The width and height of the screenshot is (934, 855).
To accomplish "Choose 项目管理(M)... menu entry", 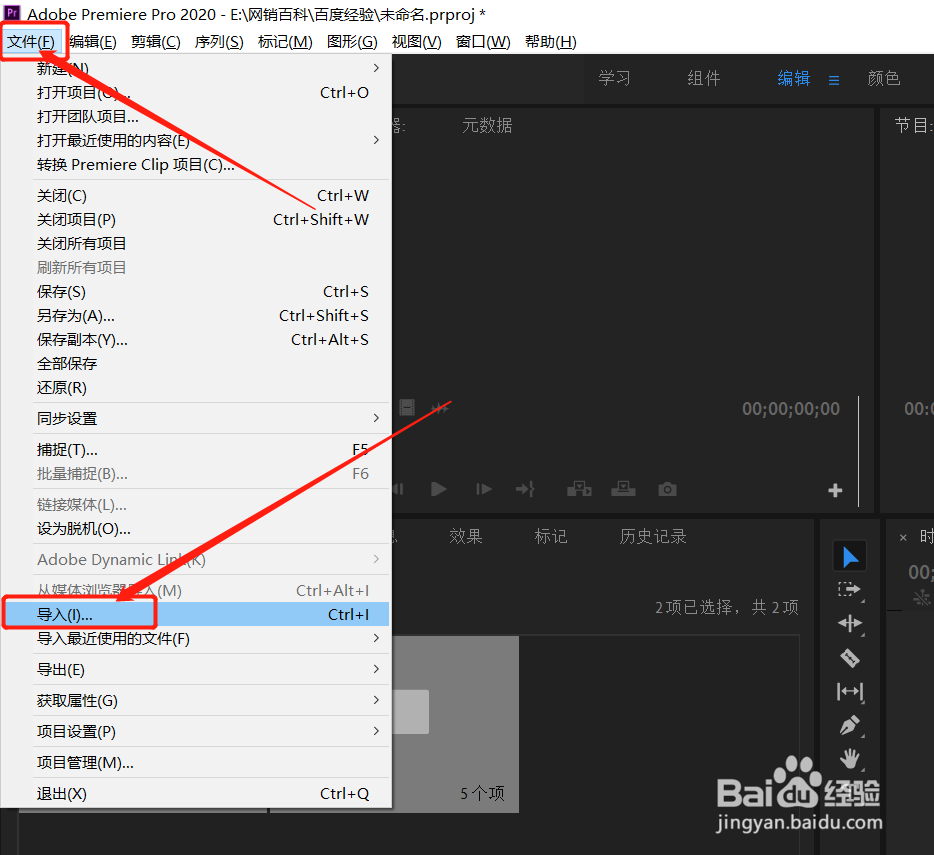I will tap(196, 763).
